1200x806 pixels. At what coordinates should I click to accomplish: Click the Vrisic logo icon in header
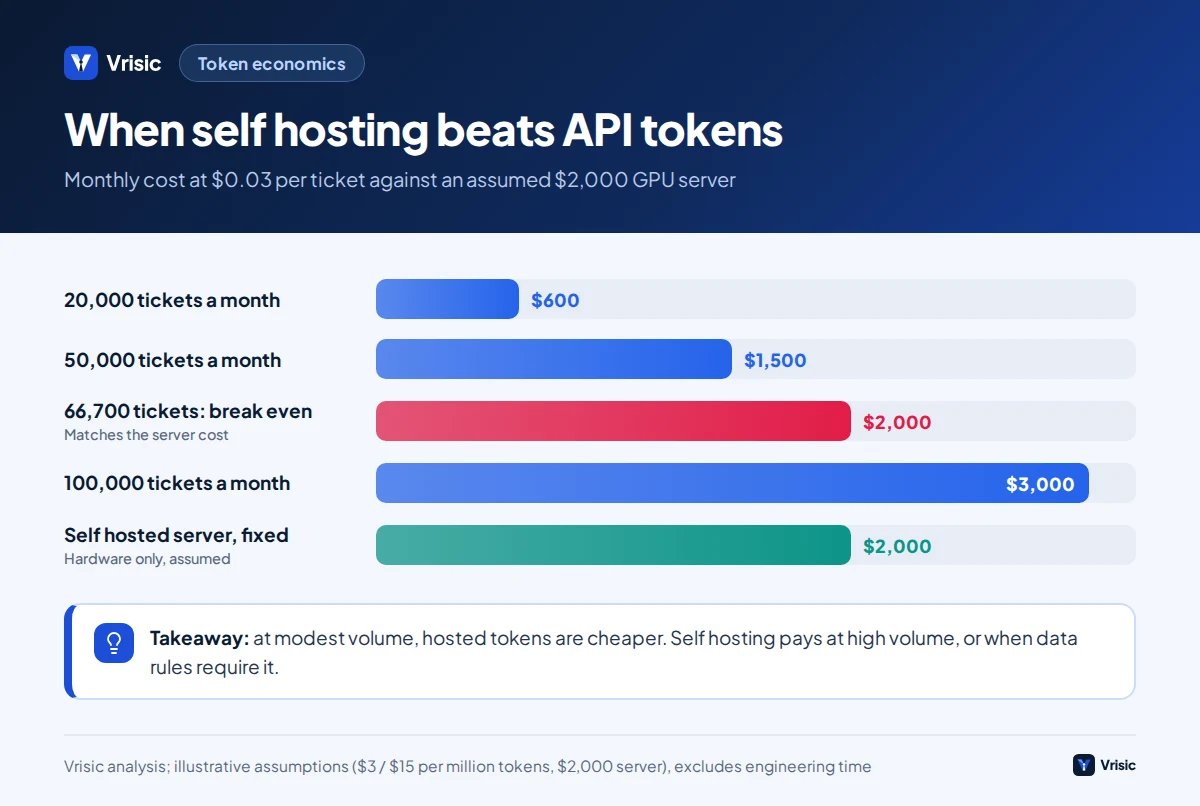point(81,63)
